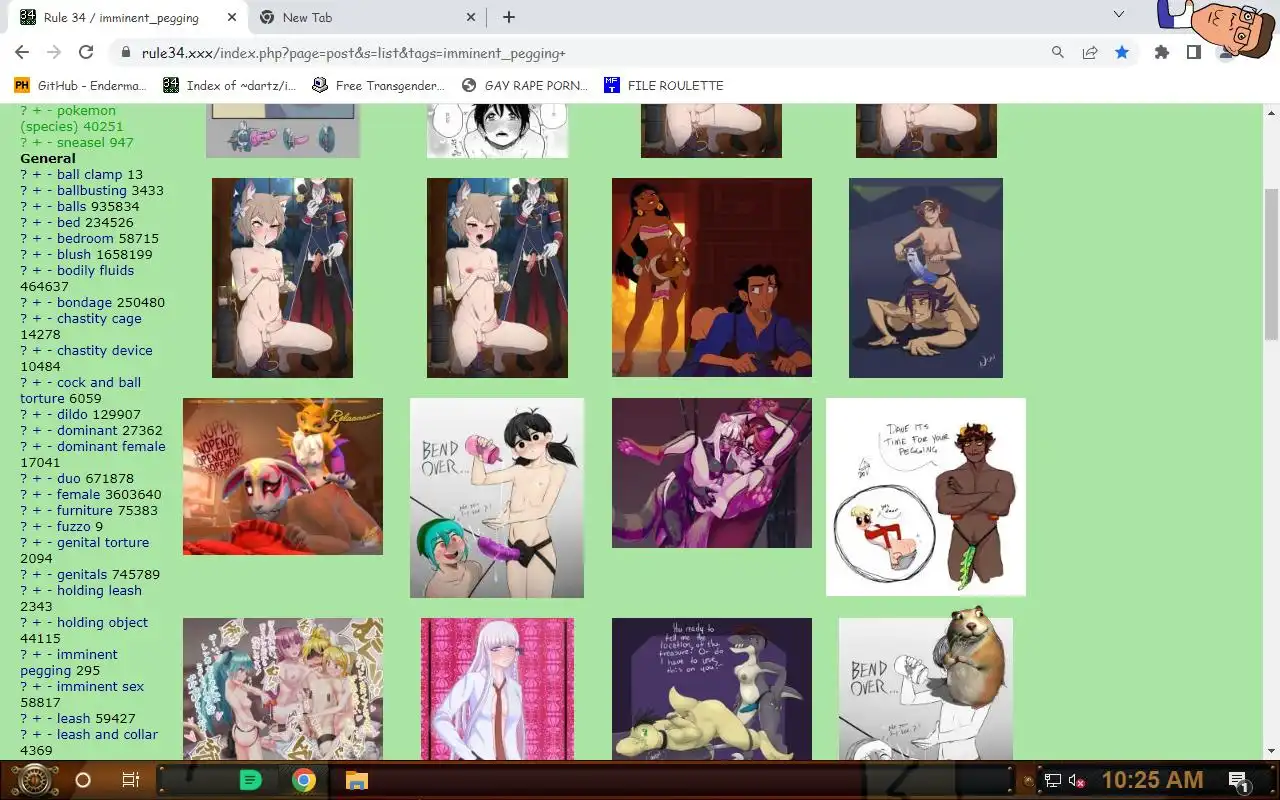Open the tab search chevron dropdown
This screenshot has width=1280, height=800.
[1119, 14]
